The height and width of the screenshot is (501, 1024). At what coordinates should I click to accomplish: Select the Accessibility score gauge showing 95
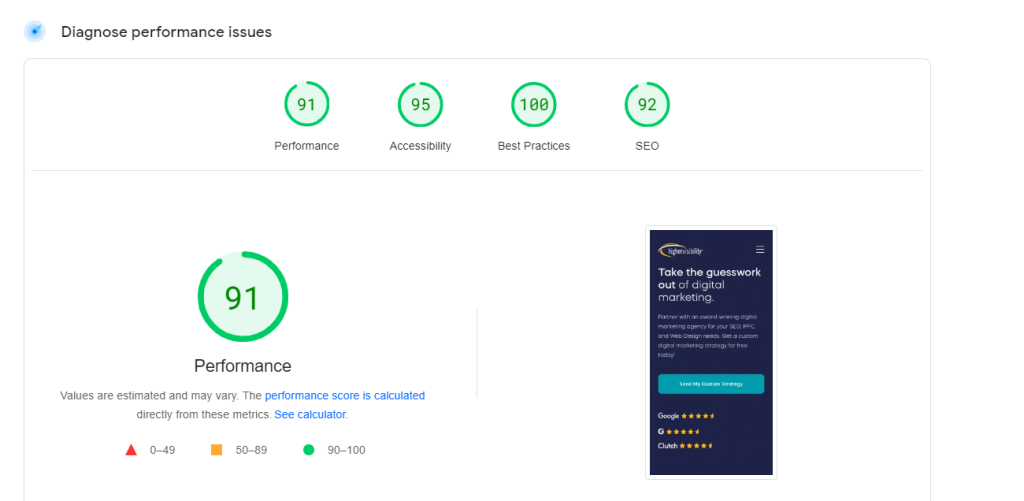(x=420, y=104)
